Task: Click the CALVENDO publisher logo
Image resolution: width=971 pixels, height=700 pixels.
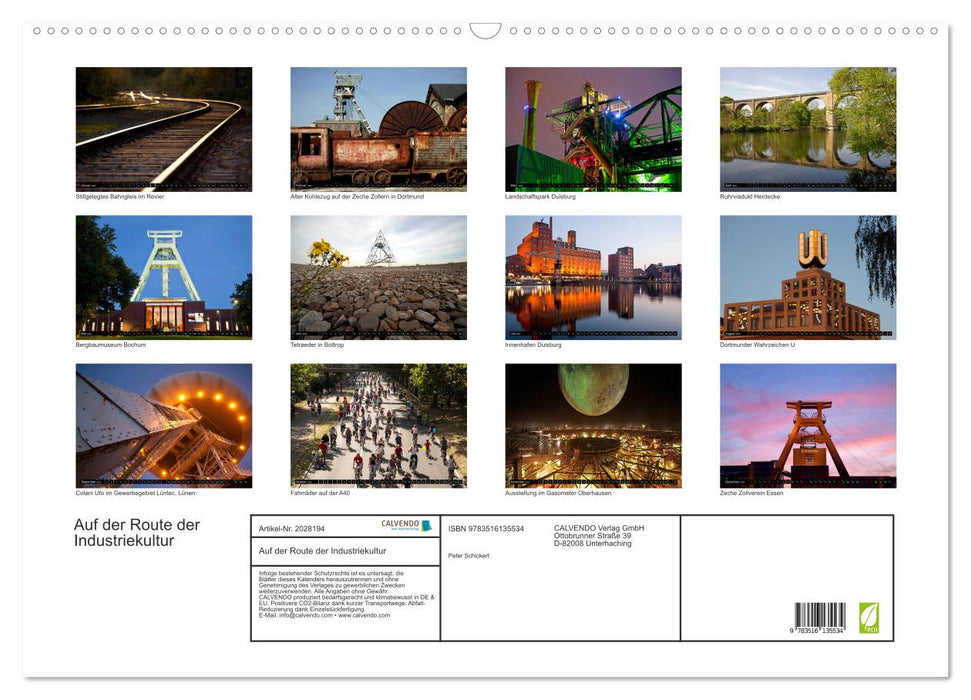Action: [400, 524]
